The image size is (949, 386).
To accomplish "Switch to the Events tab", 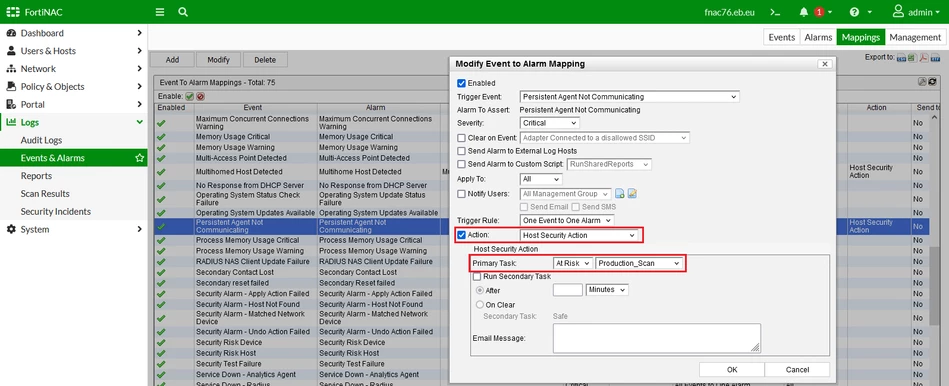I will point(781,38).
